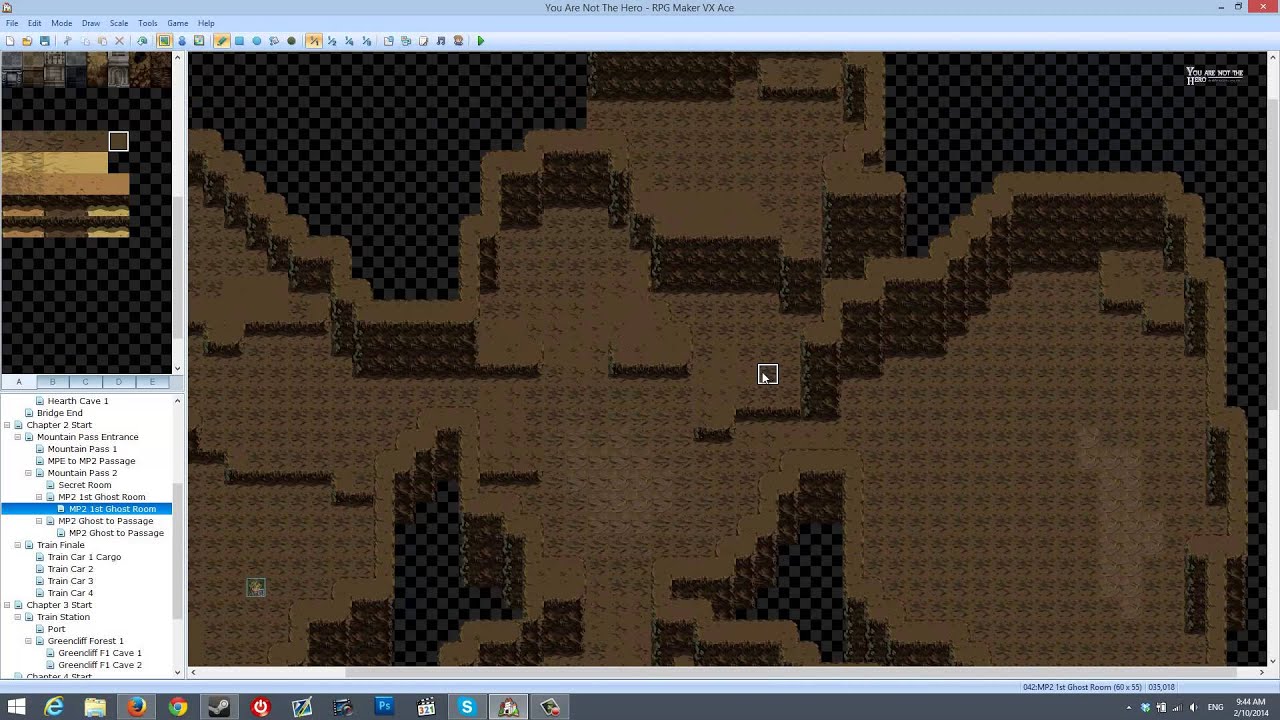Open the Scale menu
1280x720 pixels.
tap(119, 23)
